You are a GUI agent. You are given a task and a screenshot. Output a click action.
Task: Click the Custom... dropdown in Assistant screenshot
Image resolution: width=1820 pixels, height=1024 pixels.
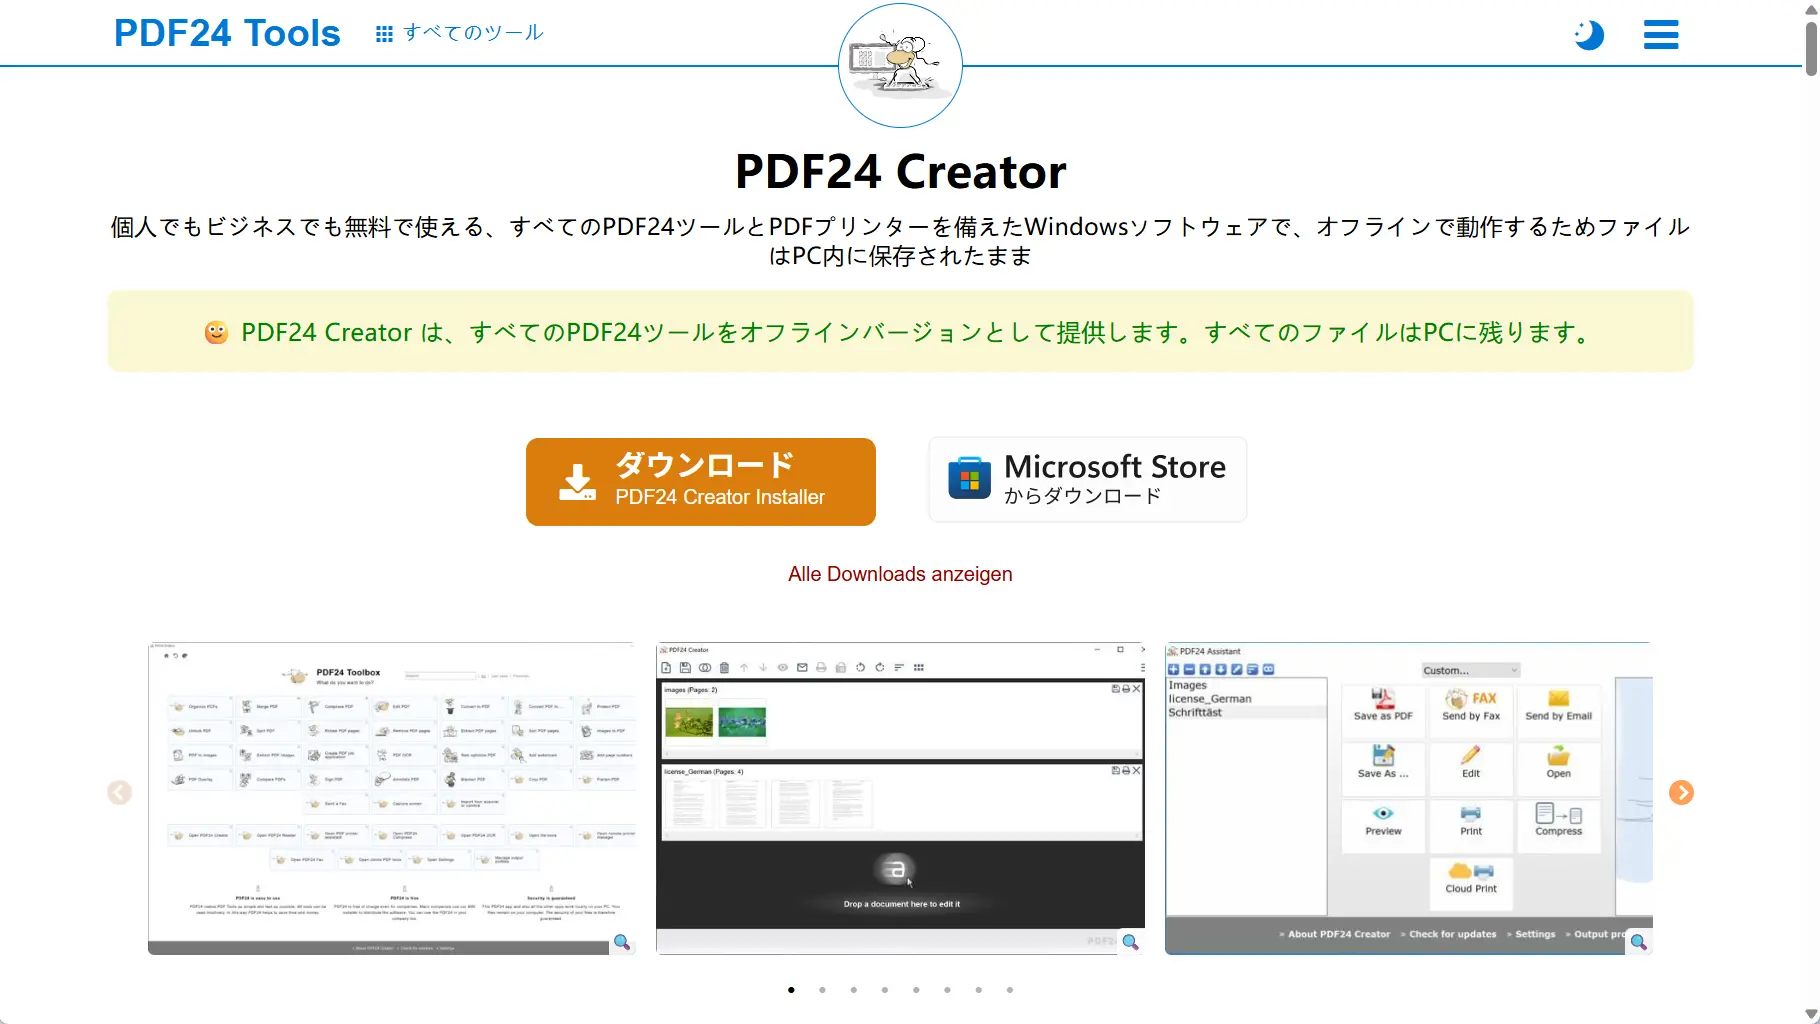coord(1470,670)
